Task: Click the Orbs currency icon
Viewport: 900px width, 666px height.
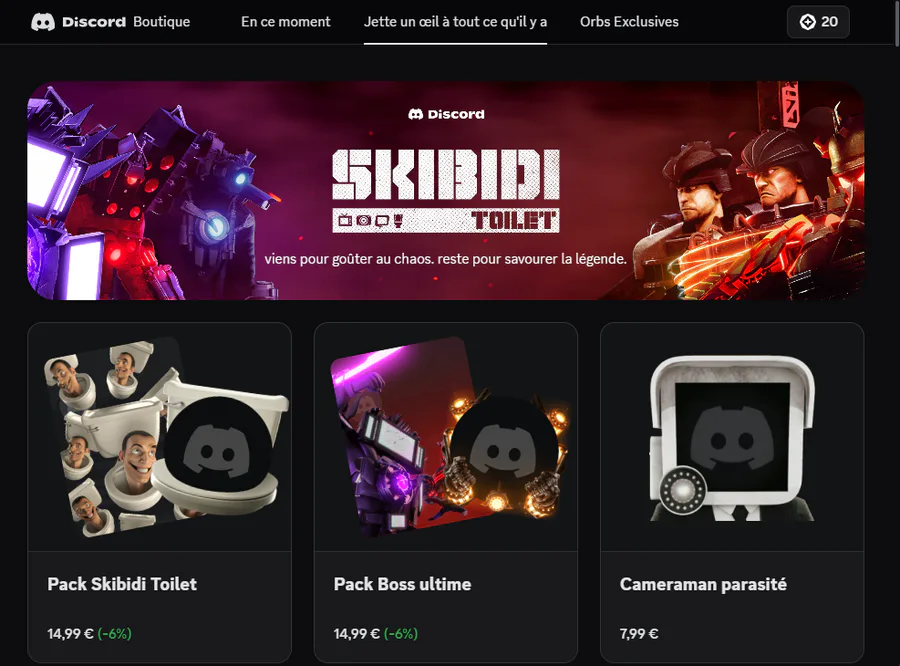Action: coord(808,22)
